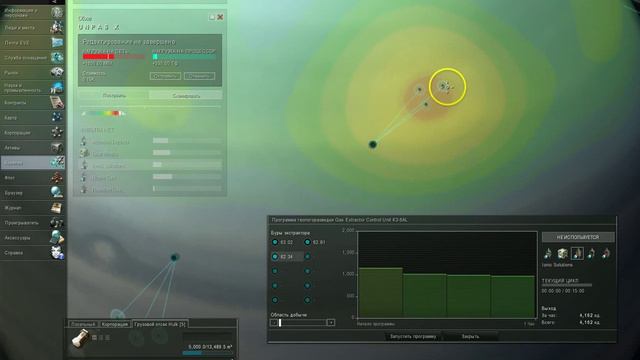The height and width of the screenshot is (360, 640).
Task: Toggle extractor head in top-right of head list
Action: 307,242
